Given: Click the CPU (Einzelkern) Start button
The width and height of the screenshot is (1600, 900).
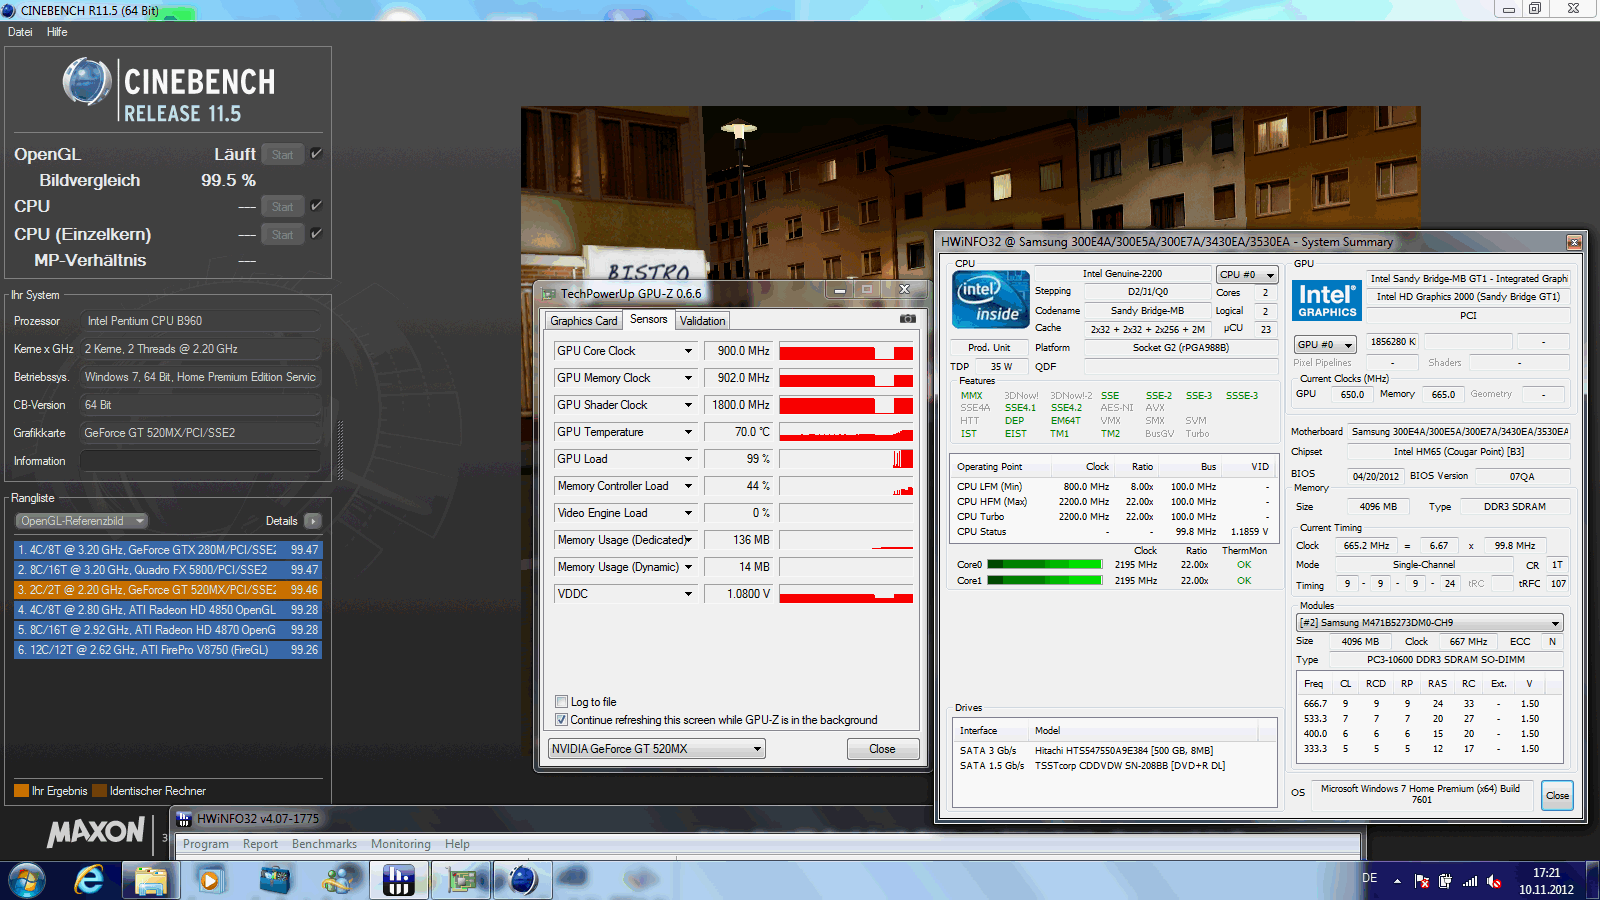Looking at the screenshot, I should [283, 235].
